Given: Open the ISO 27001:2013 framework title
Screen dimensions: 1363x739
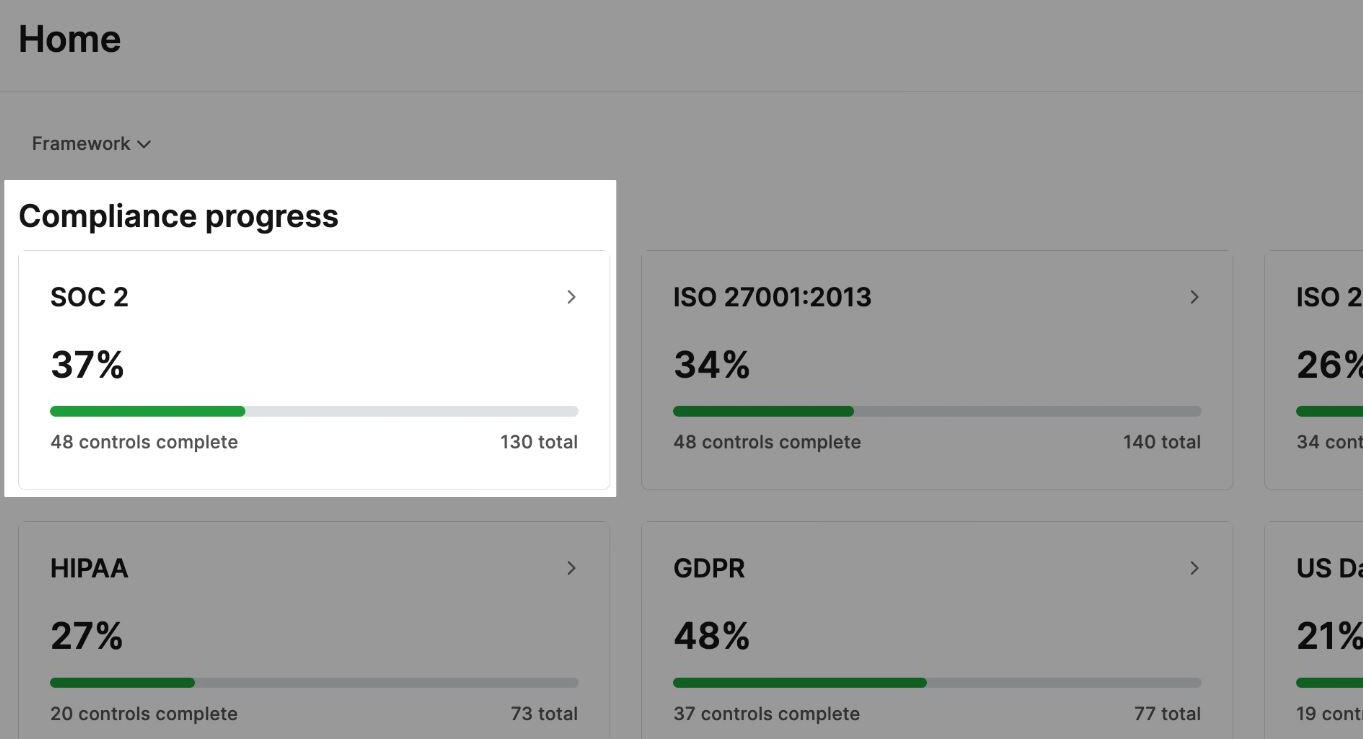Looking at the screenshot, I should pos(772,297).
